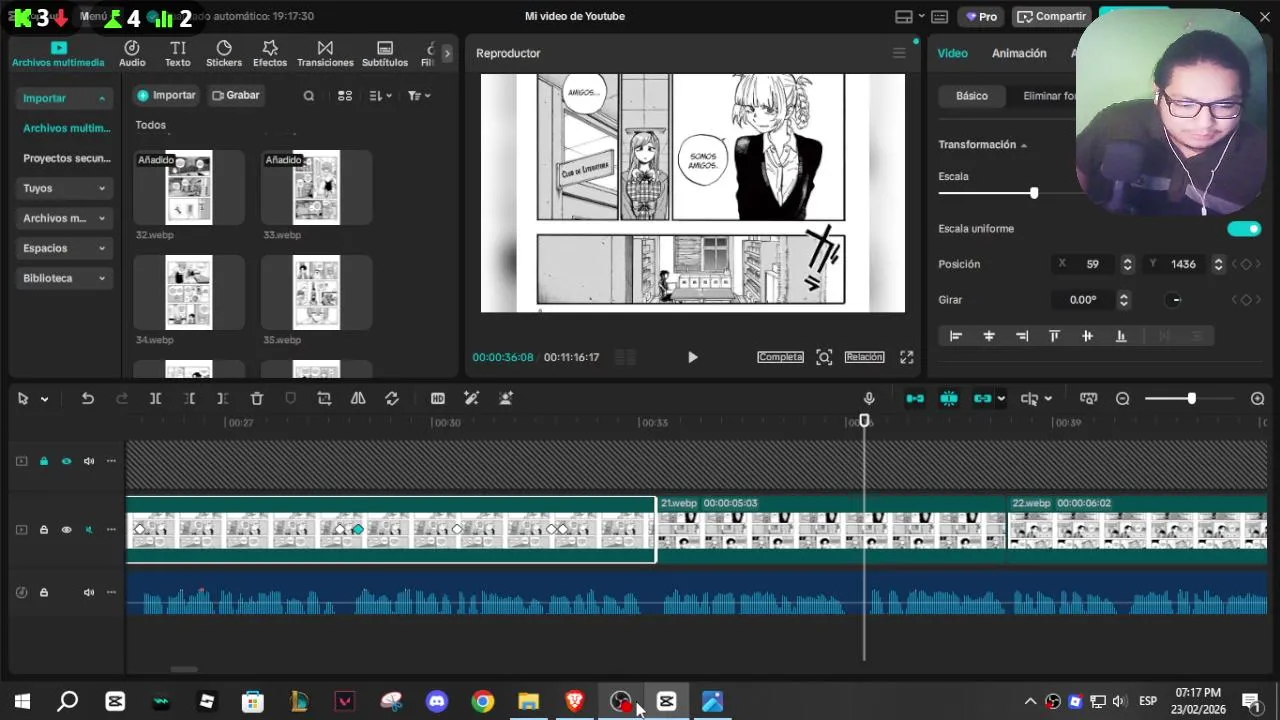Unlock the top overlay track

point(44,461)
